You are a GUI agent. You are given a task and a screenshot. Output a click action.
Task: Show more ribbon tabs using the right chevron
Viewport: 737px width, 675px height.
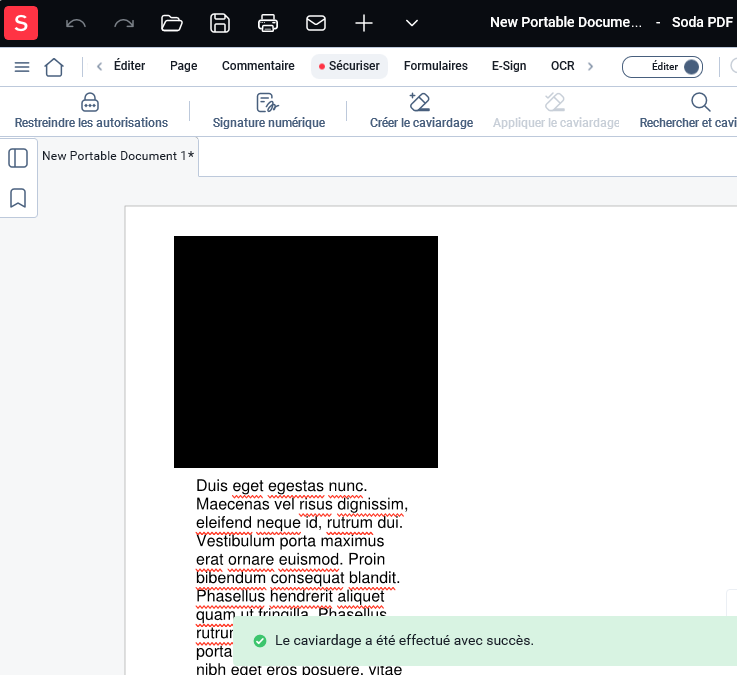pyautogui.click(x=590, y=66)
